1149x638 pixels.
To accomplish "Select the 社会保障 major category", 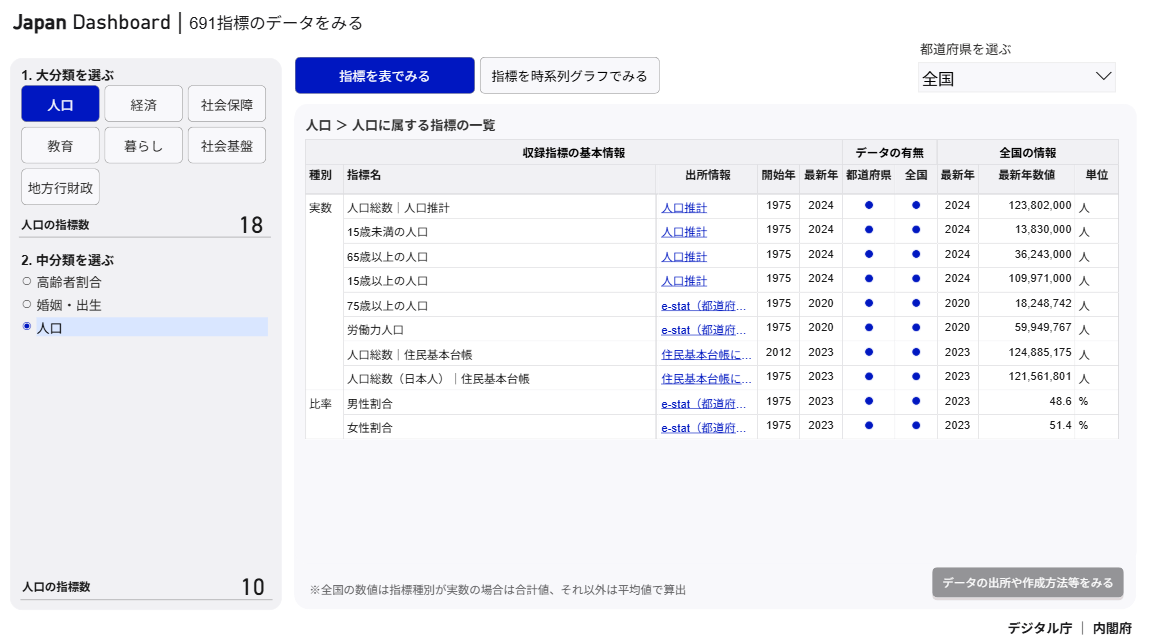I will pyautogui.click(x=225, y=103).
